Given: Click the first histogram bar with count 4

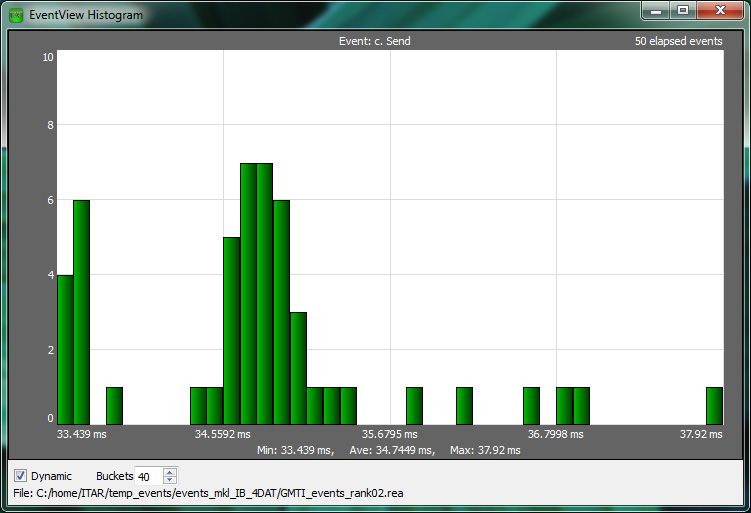Looking at the screenshot, I should point(65,350).
